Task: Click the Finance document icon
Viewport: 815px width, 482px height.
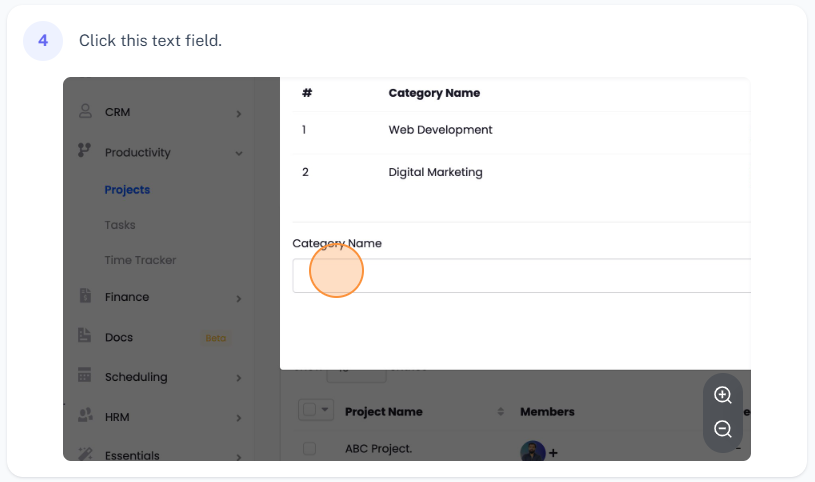Action: tap(85, 297)
